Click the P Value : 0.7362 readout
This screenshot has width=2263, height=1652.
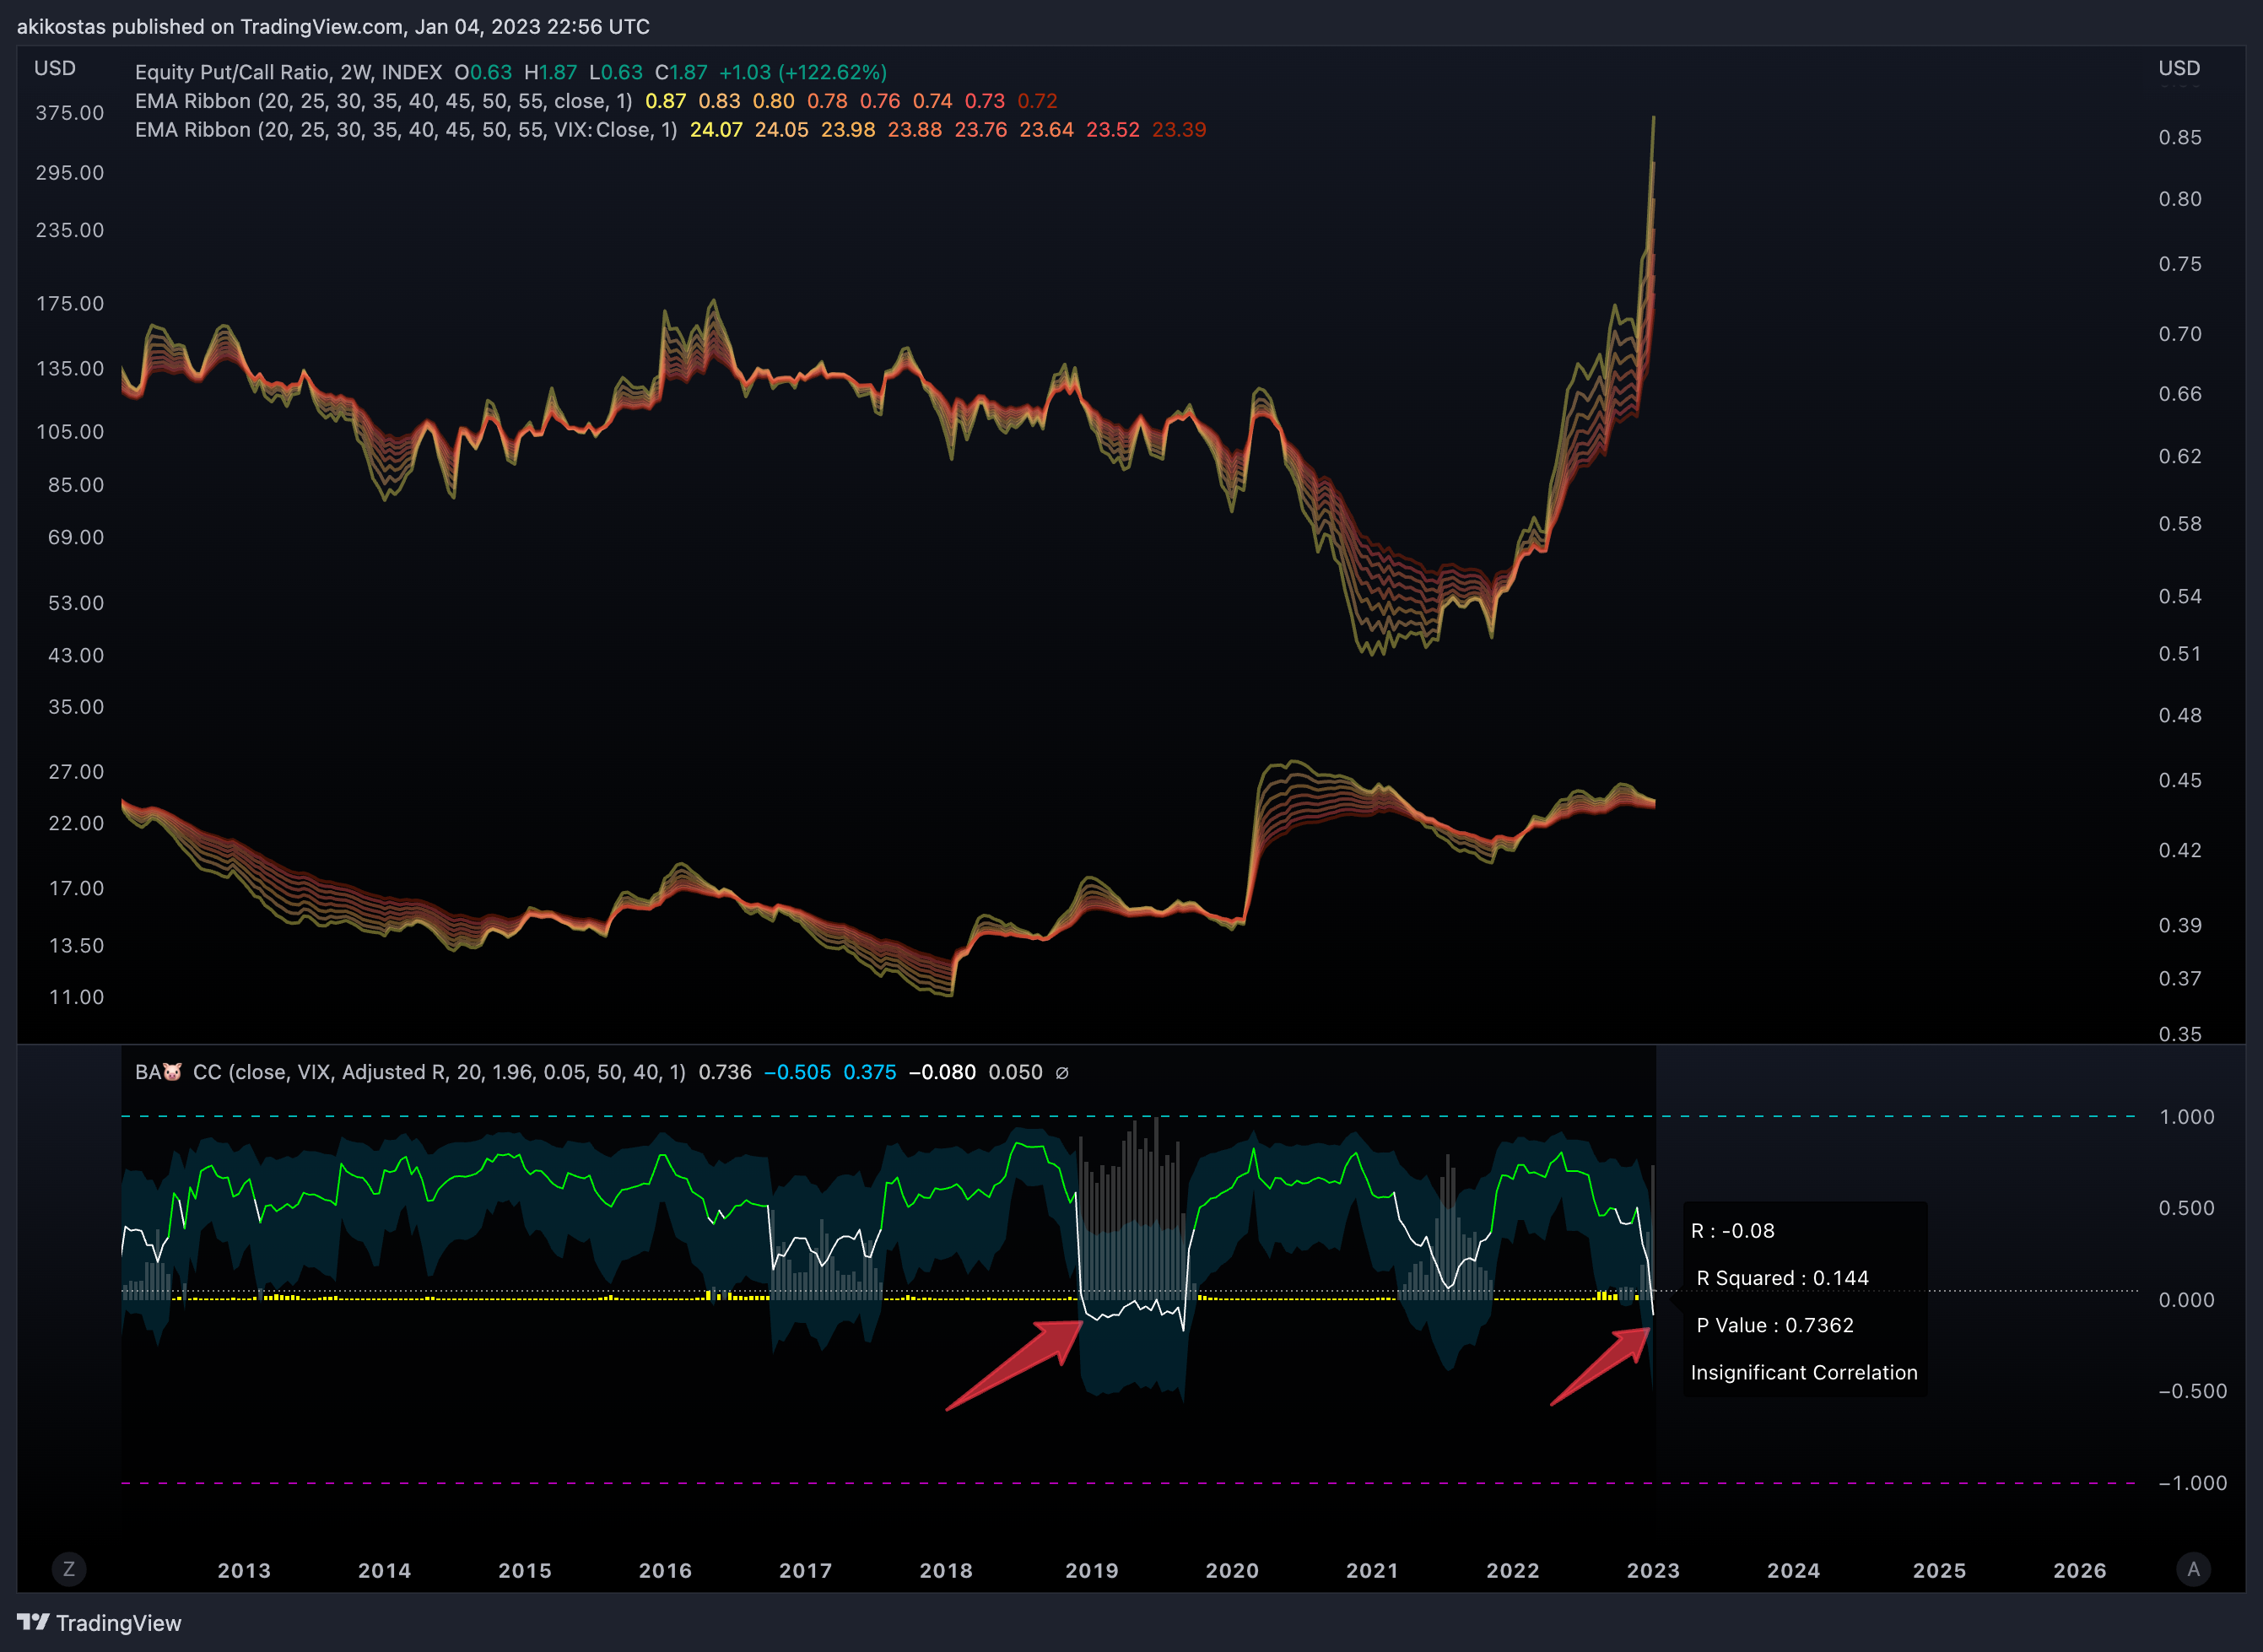[x=1775, y=1325]
